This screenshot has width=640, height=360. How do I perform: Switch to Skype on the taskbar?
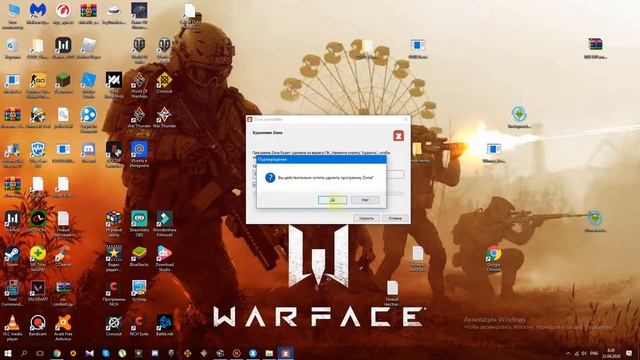point(106,353)
